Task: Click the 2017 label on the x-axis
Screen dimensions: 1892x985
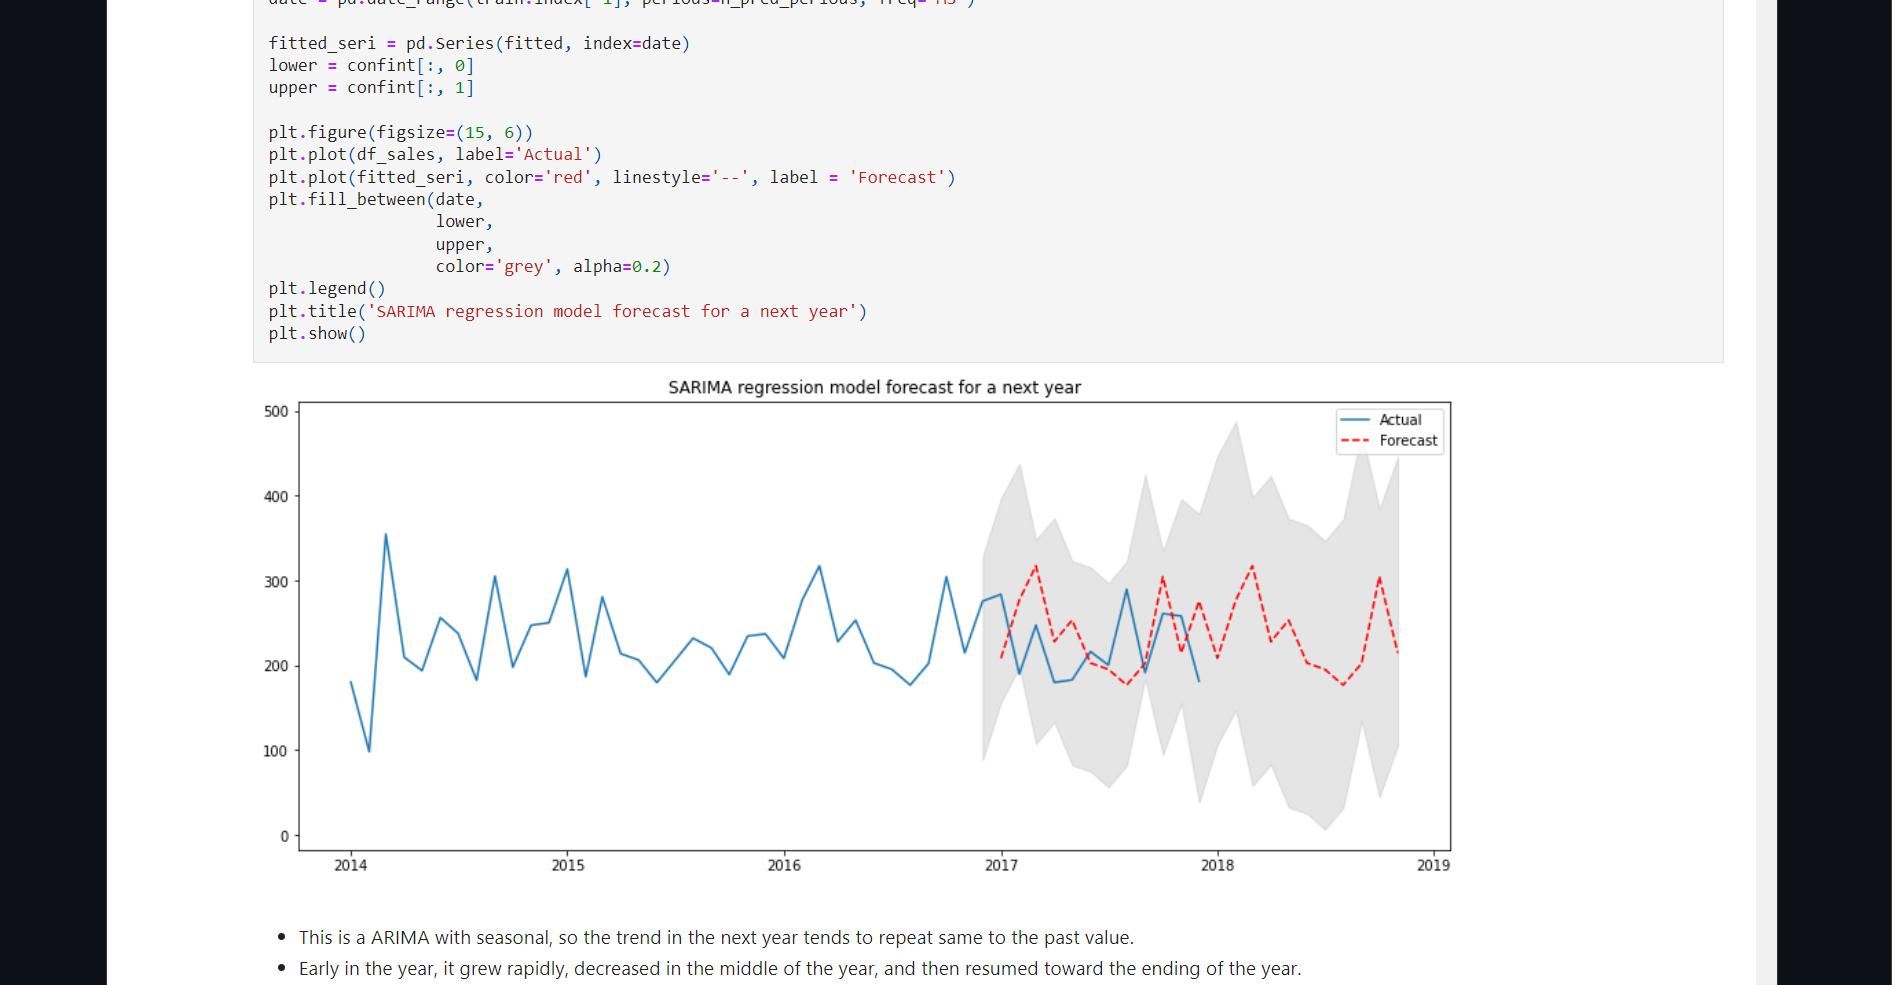Action: point(1003,866)
